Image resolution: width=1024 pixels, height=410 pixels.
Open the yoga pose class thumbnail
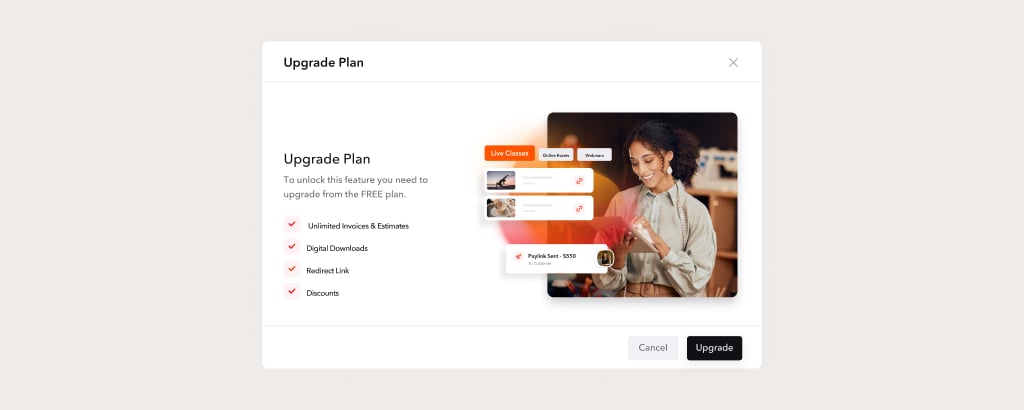[x=501, y=180]
